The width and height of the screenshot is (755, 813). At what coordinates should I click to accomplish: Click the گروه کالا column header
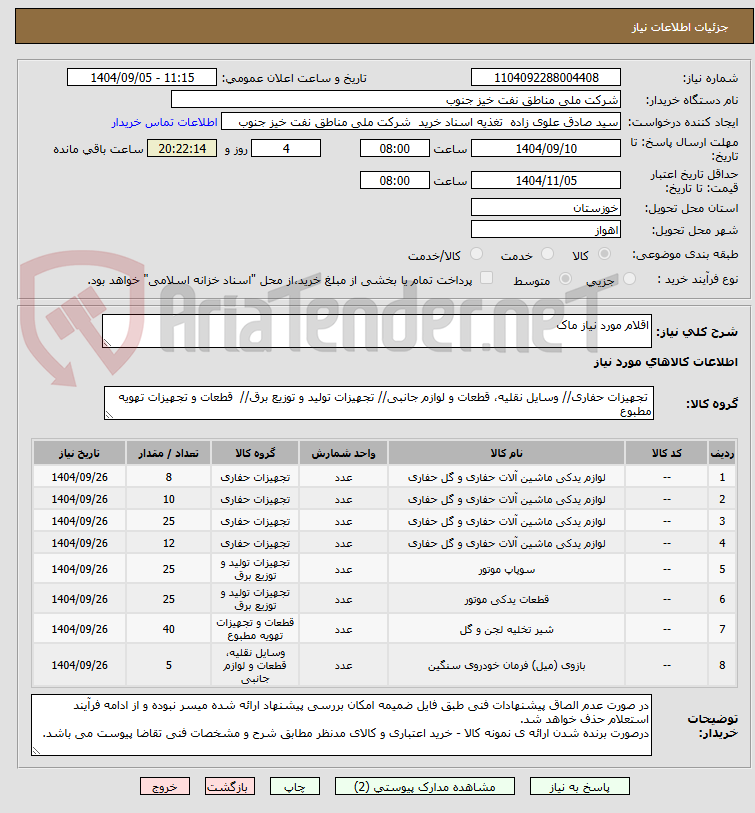pyautogui.click(x=255, y=453)
